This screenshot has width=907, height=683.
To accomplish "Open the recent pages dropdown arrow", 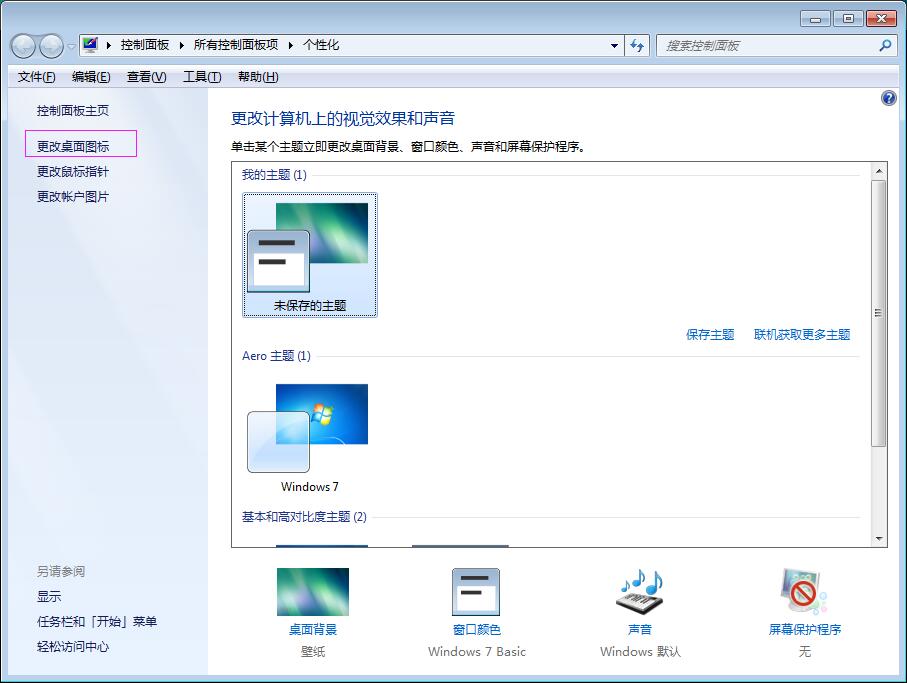I will [x=71, y=47].
